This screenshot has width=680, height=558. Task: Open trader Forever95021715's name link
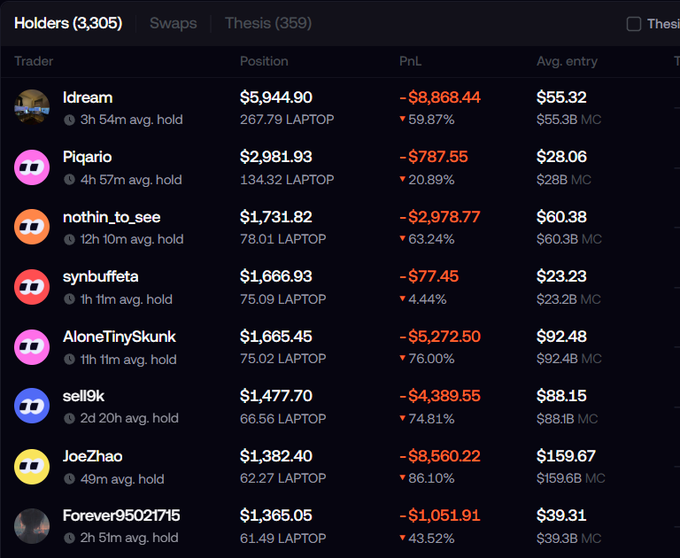[x=121, y=516]
